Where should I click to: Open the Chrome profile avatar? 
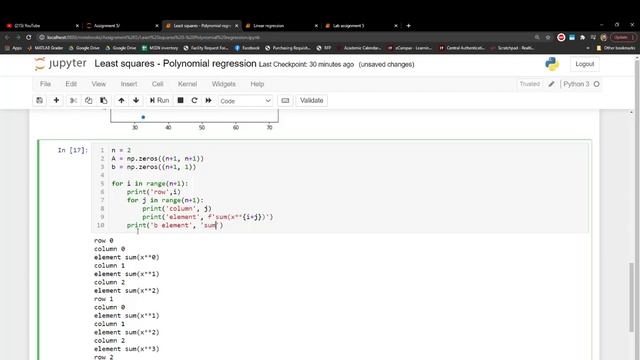(604, 37)
